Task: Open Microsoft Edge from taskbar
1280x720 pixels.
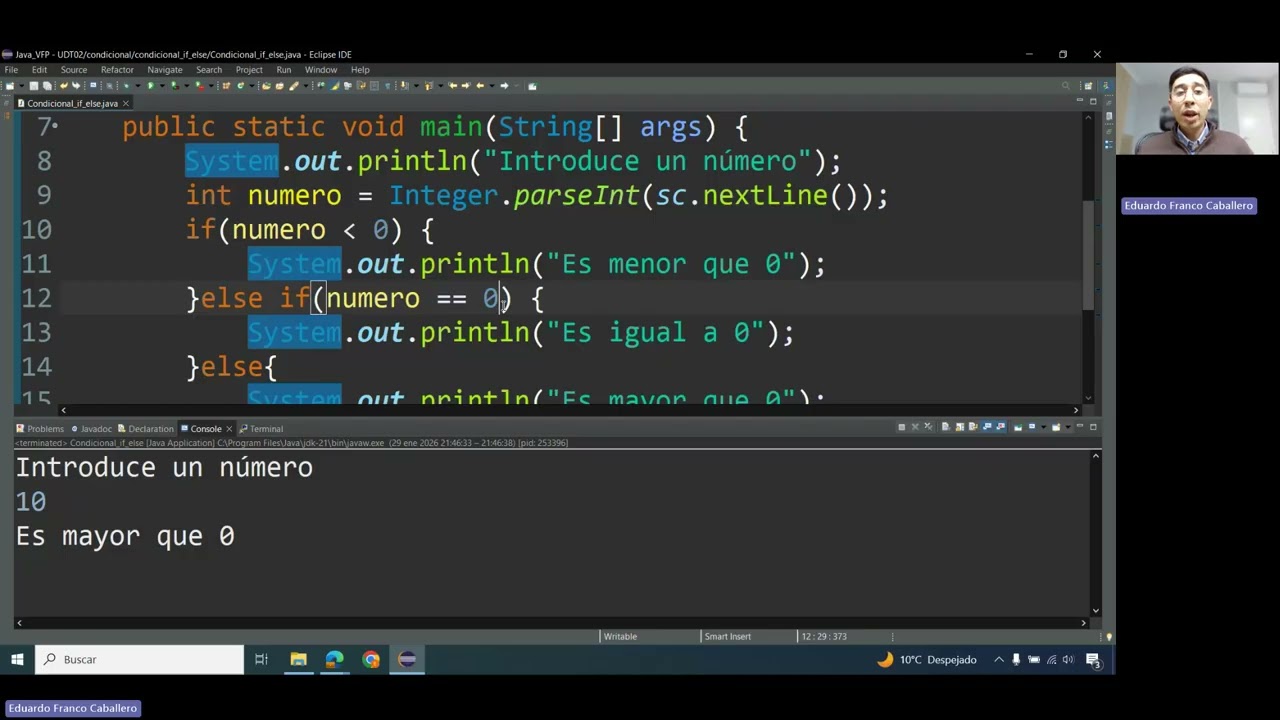Action: [334, 659]
